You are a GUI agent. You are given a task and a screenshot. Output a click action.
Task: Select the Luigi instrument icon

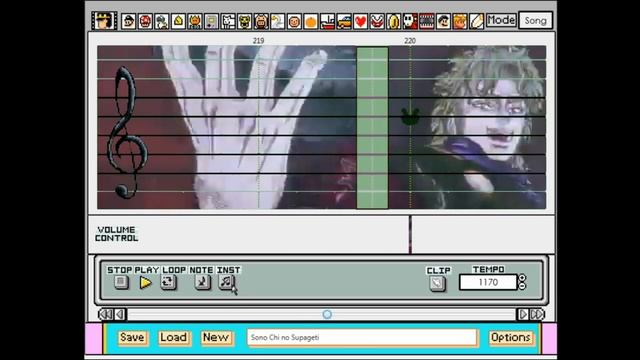coord(443,21)
